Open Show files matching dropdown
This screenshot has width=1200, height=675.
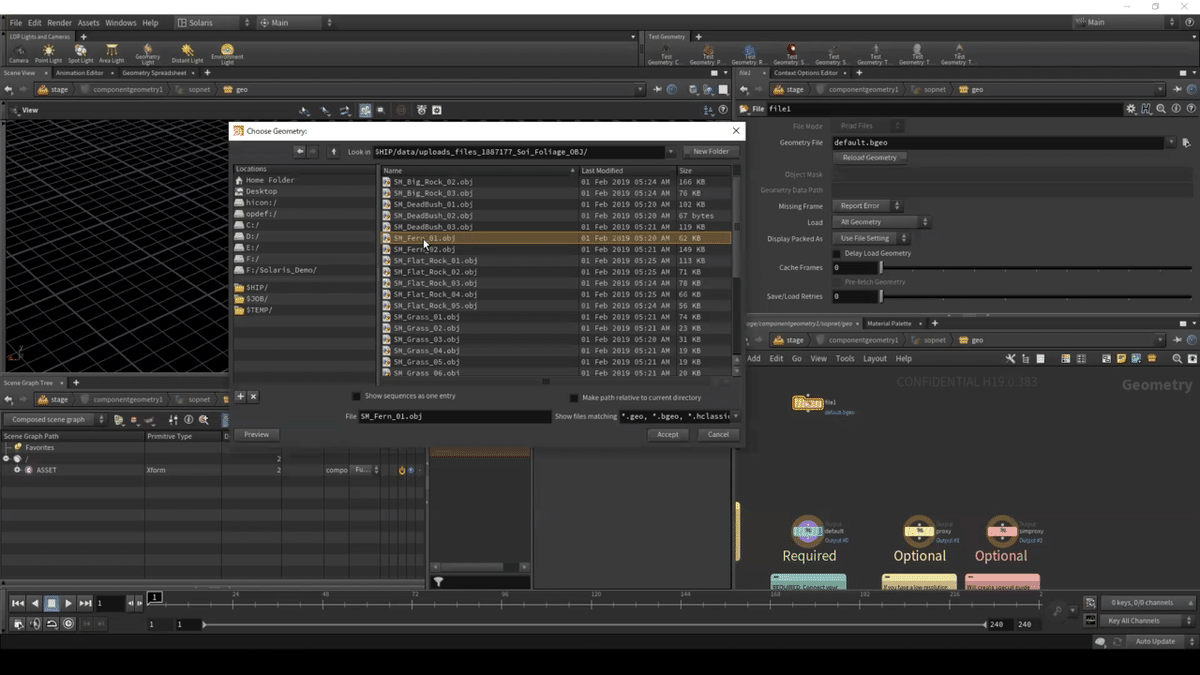pyautogui.click(x=736, y=416)
